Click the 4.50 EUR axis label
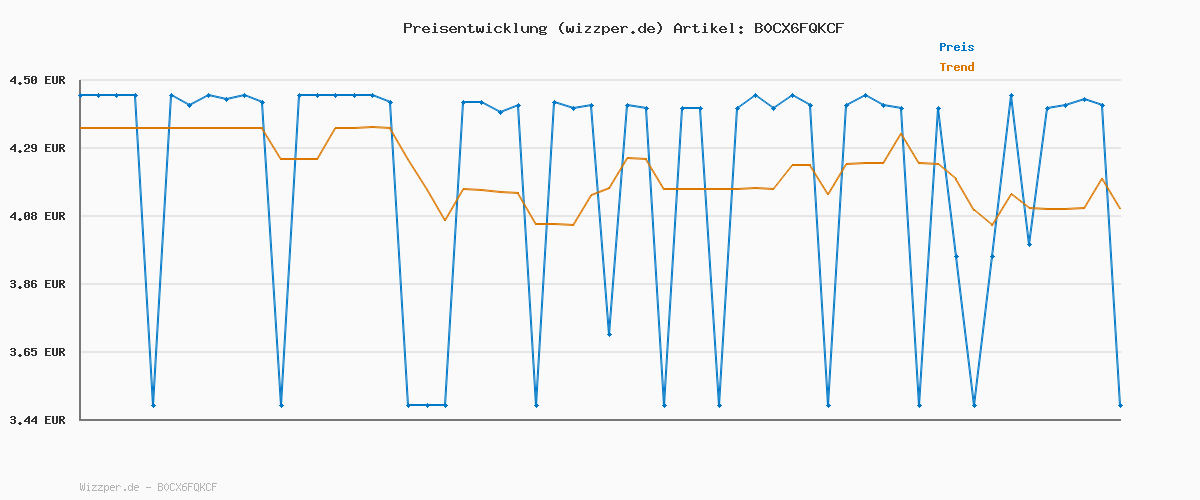This screenshot has height=500, width=1200. pos(37,80)
